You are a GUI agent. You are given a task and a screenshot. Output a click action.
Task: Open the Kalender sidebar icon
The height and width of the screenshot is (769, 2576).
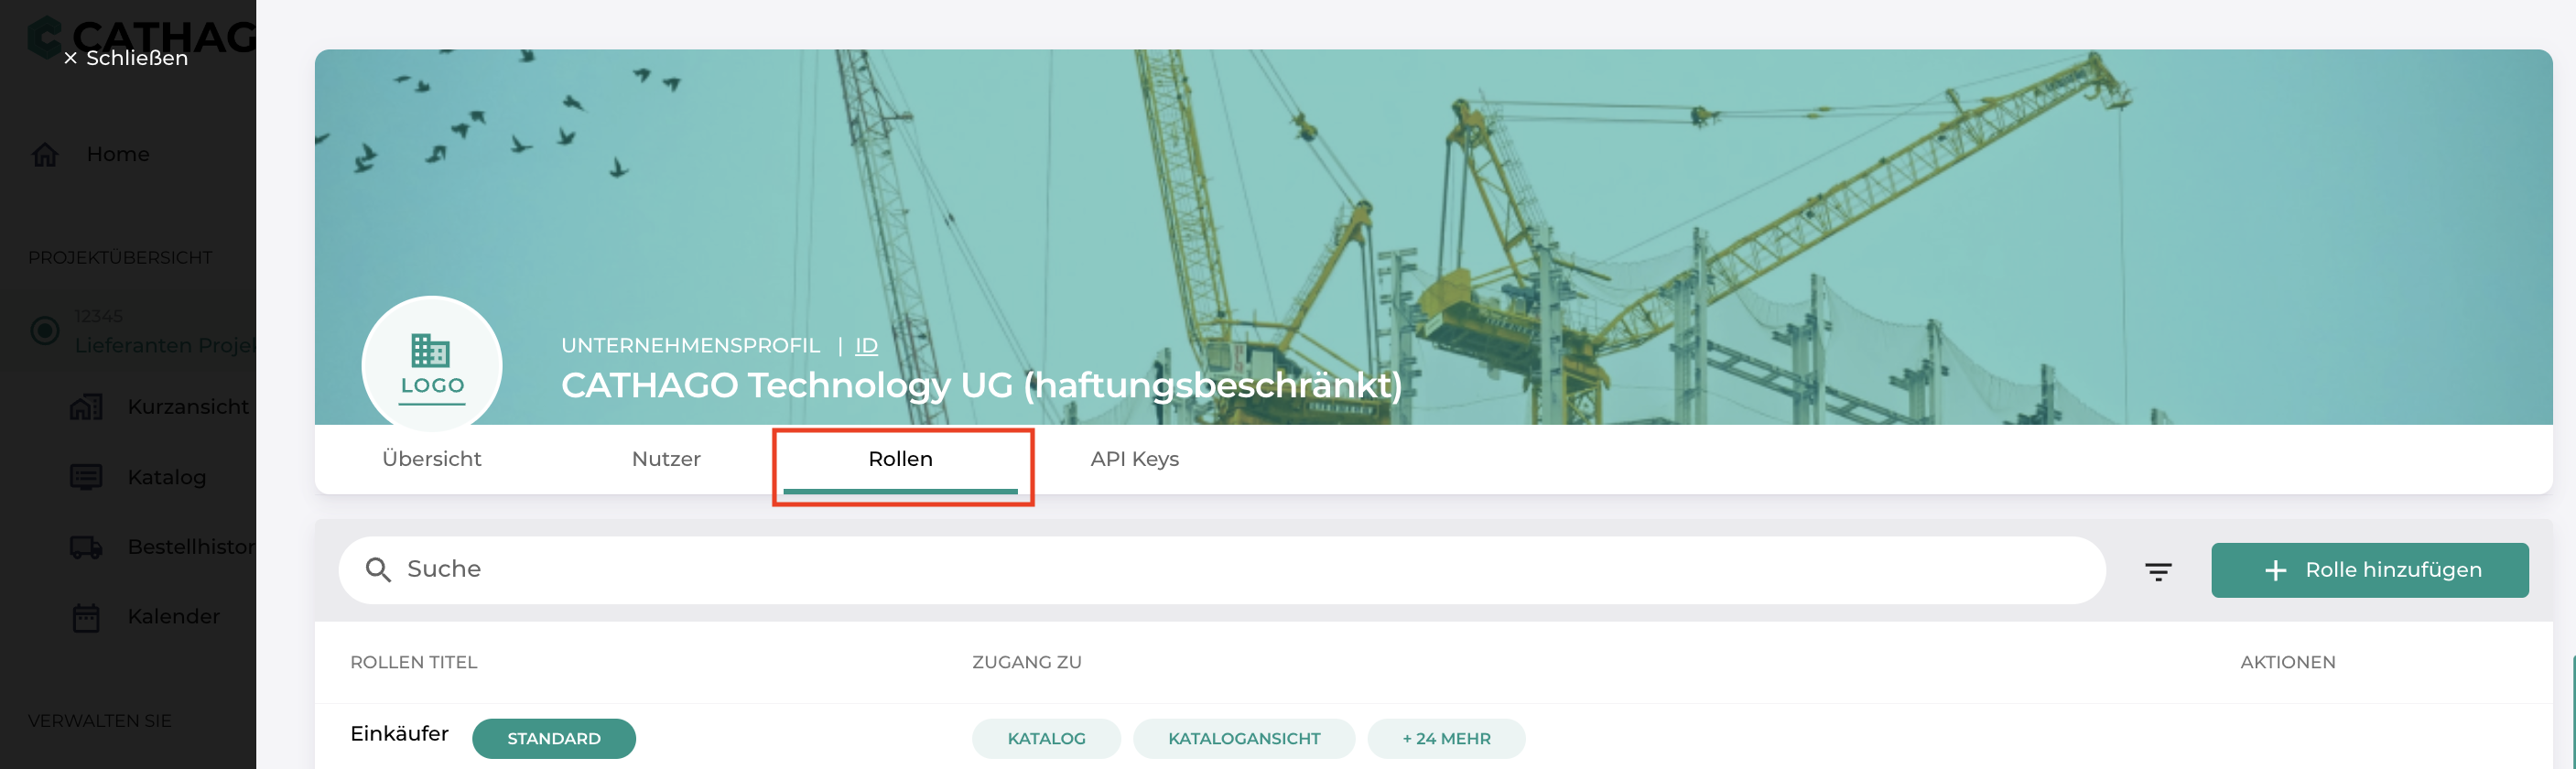(x=86, y=617)
